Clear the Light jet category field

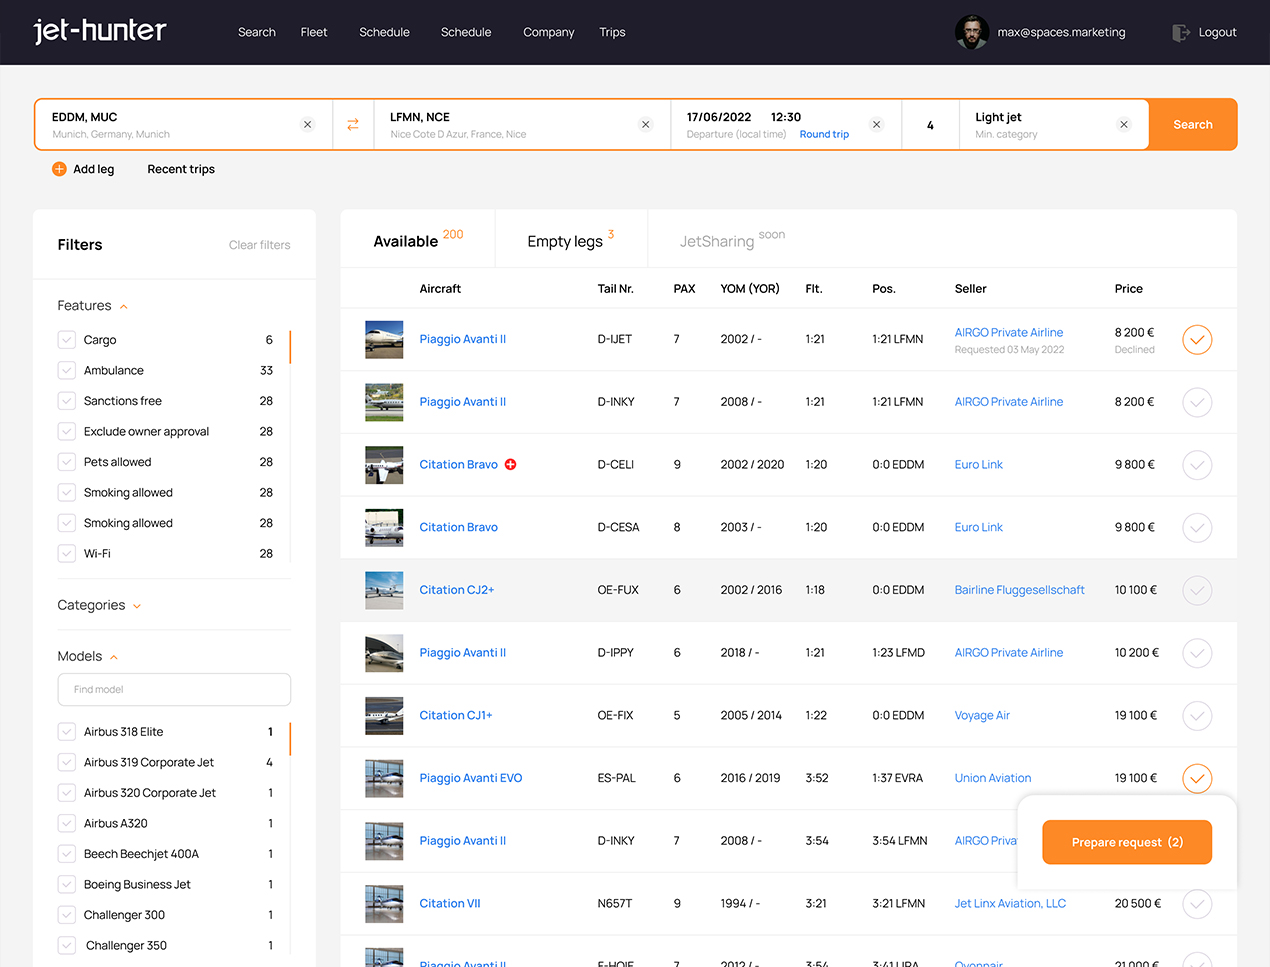click(1123, 125)
